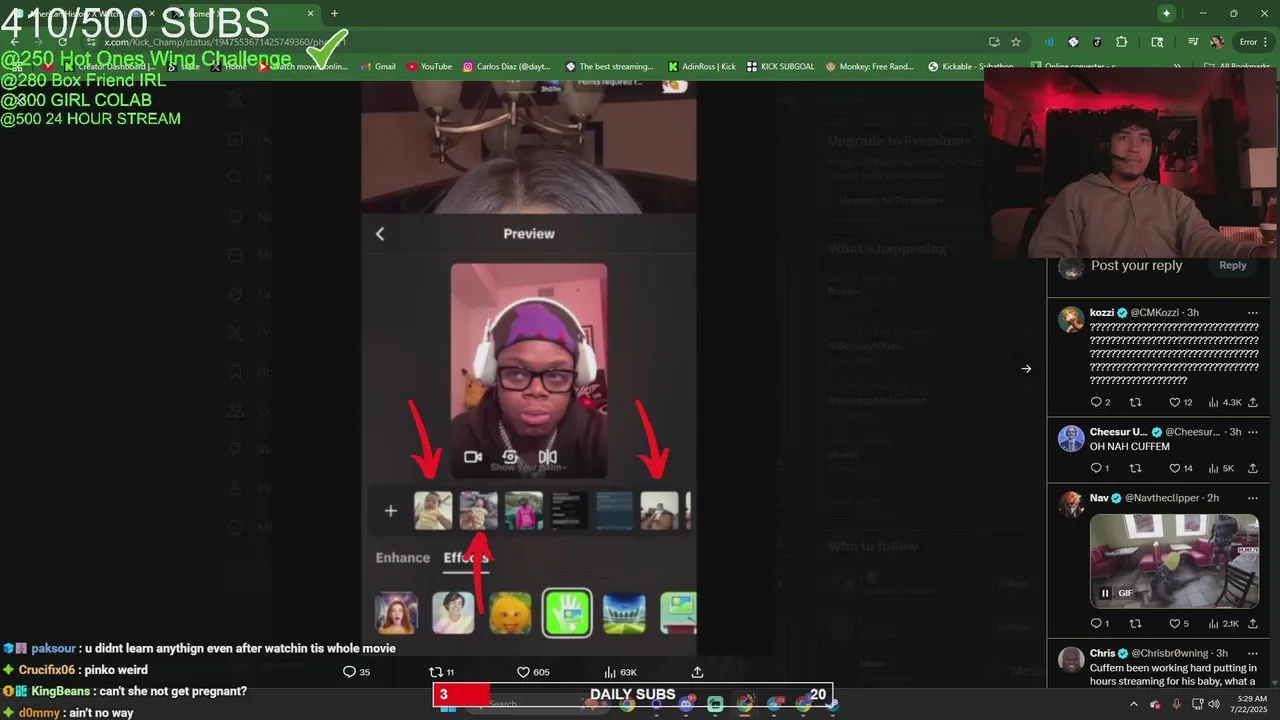Like Nav's reply with 5 likes

pyautogui.click(x=1178, y=623)
